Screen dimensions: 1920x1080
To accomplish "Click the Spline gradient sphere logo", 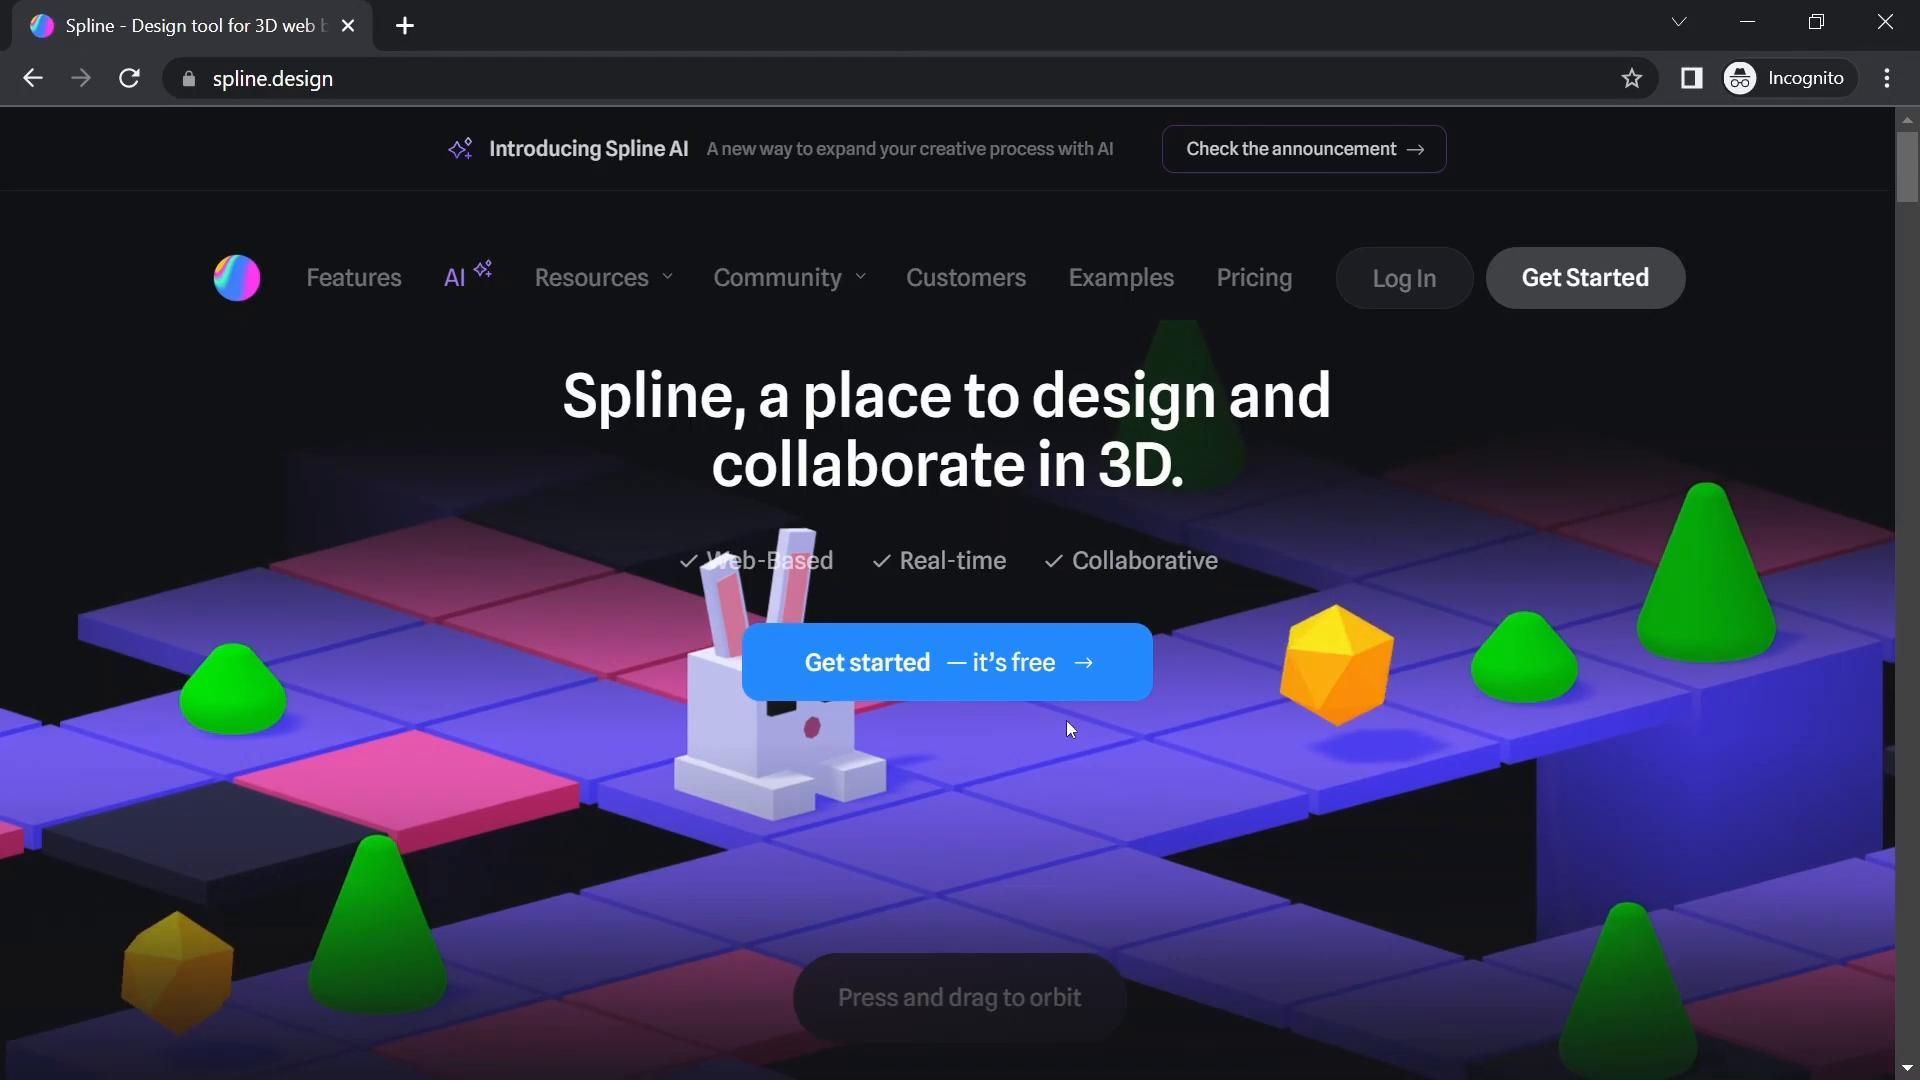I will pos(237,278).
